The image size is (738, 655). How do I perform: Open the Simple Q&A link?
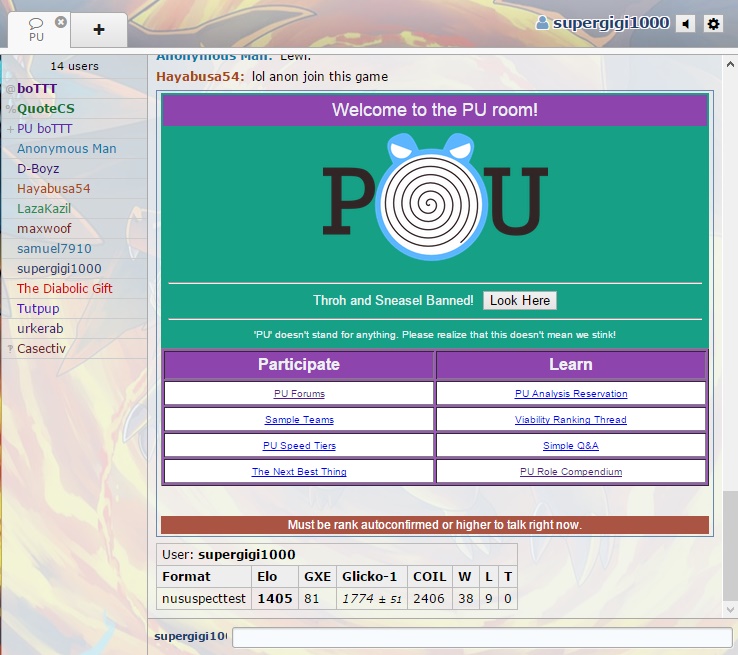point(571,445)
